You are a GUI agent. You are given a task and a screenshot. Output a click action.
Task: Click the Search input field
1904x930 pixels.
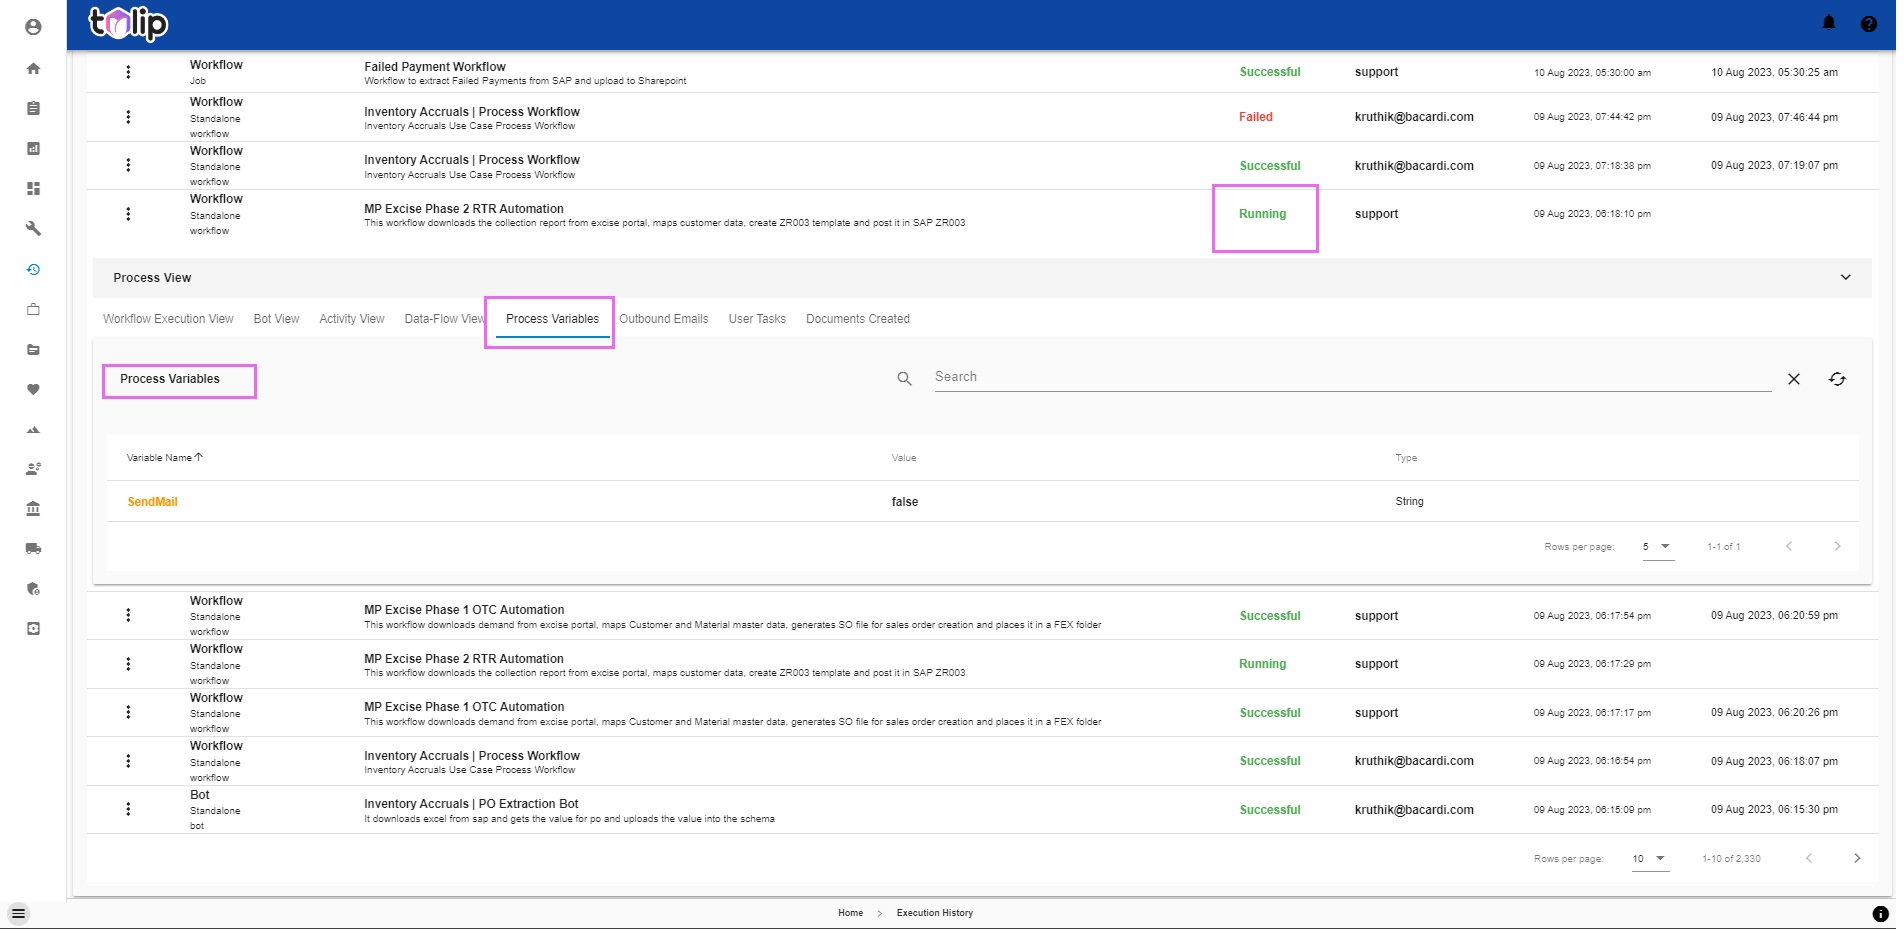tap(1353, 377)
